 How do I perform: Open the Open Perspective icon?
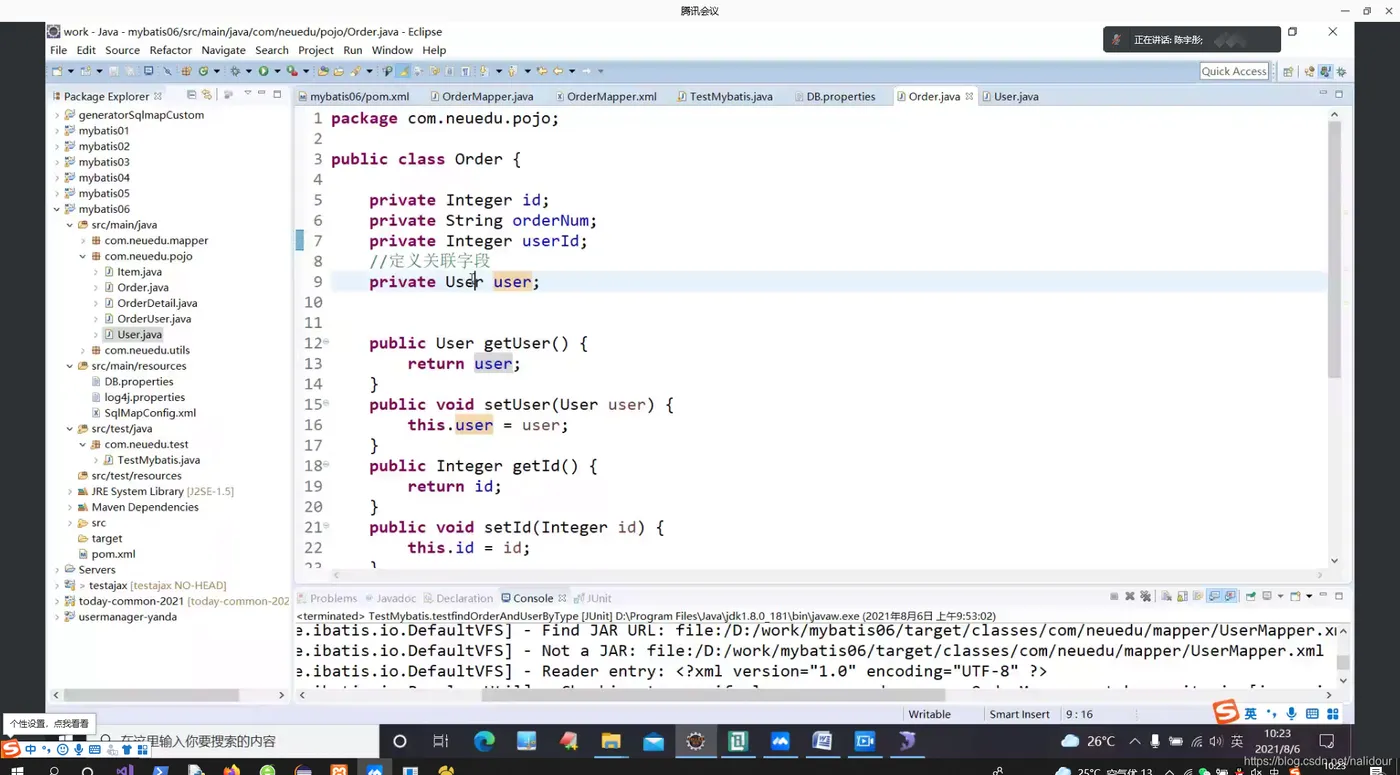point(1288,71)
